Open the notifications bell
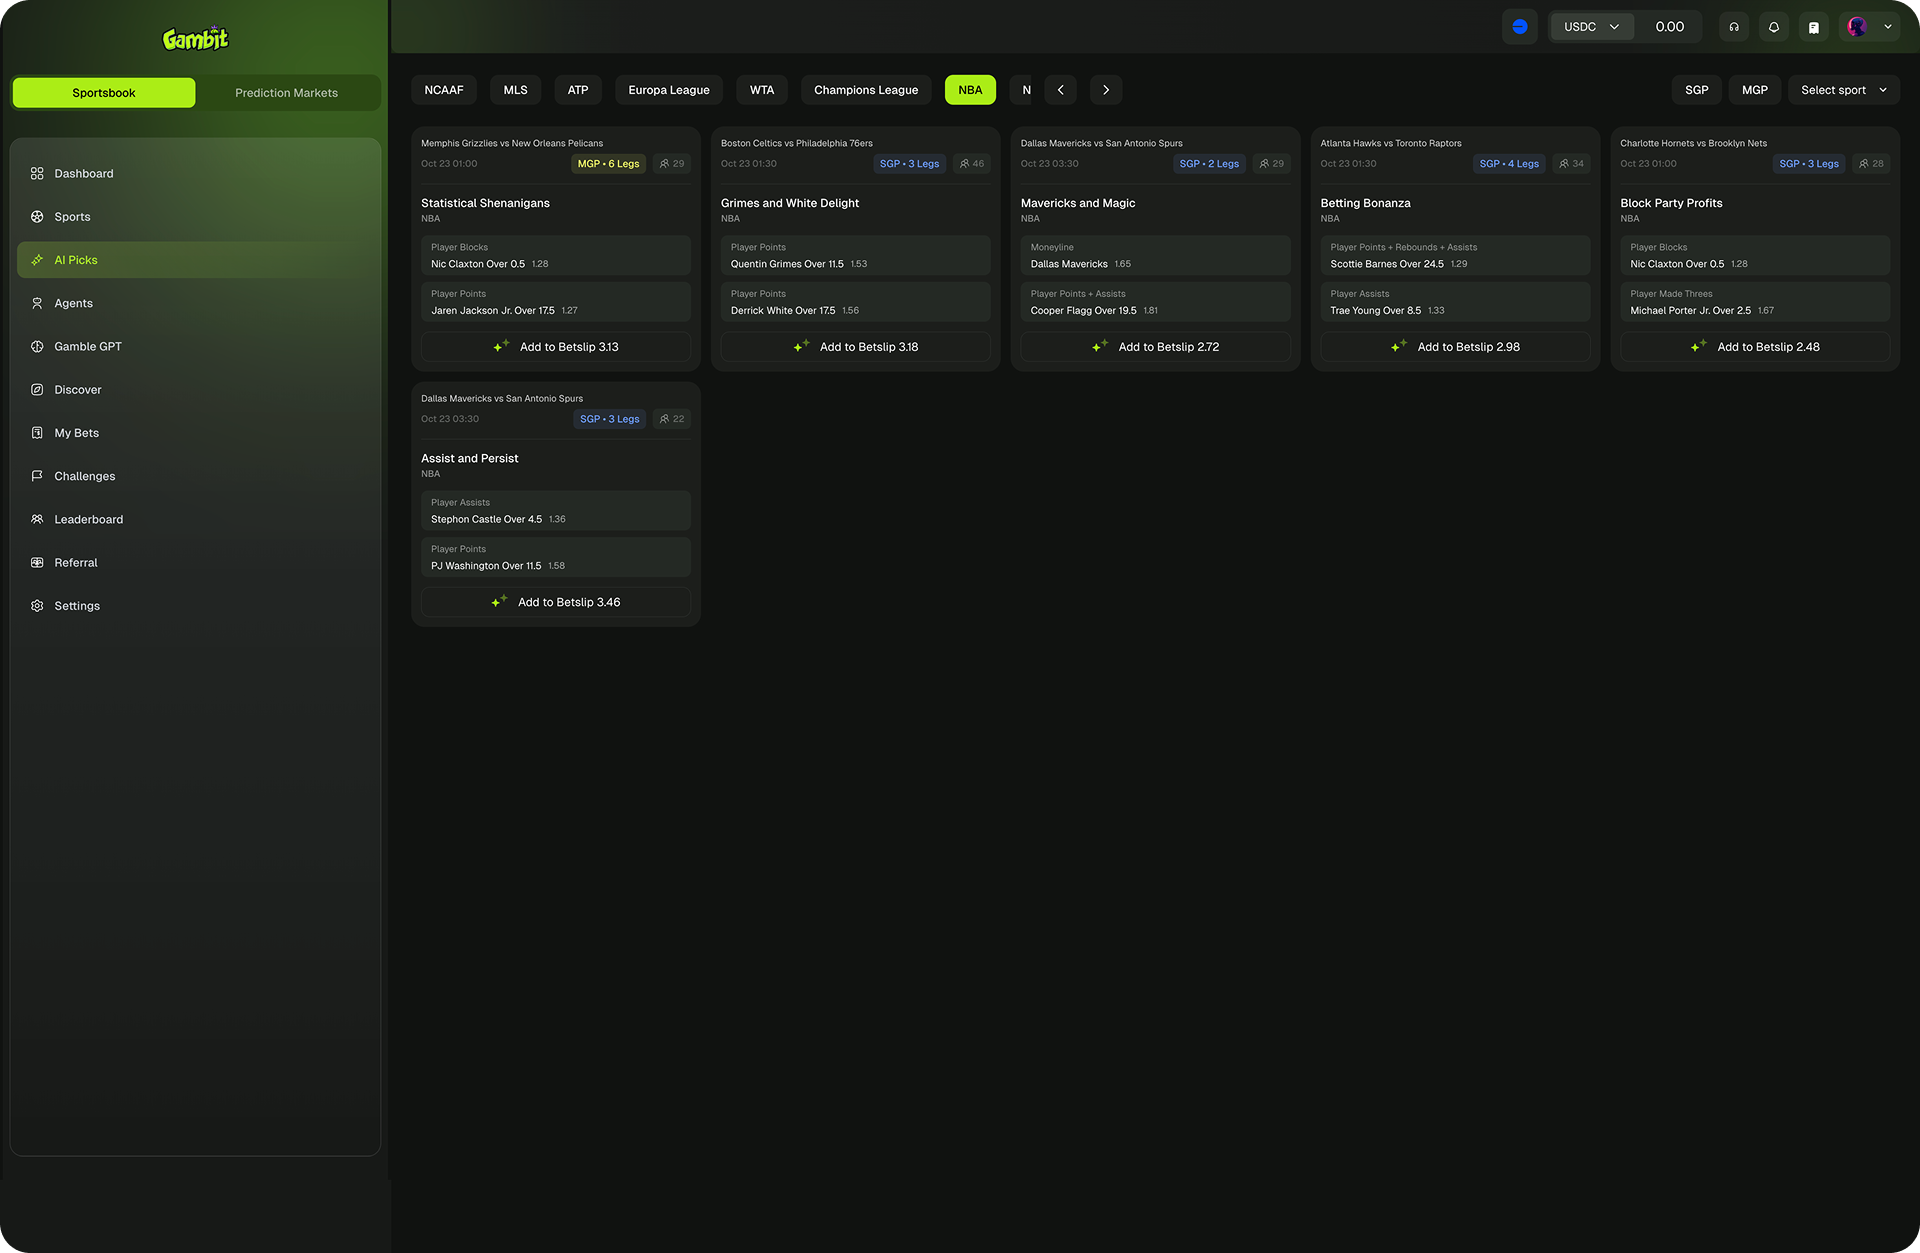 tap(1774, 27)
